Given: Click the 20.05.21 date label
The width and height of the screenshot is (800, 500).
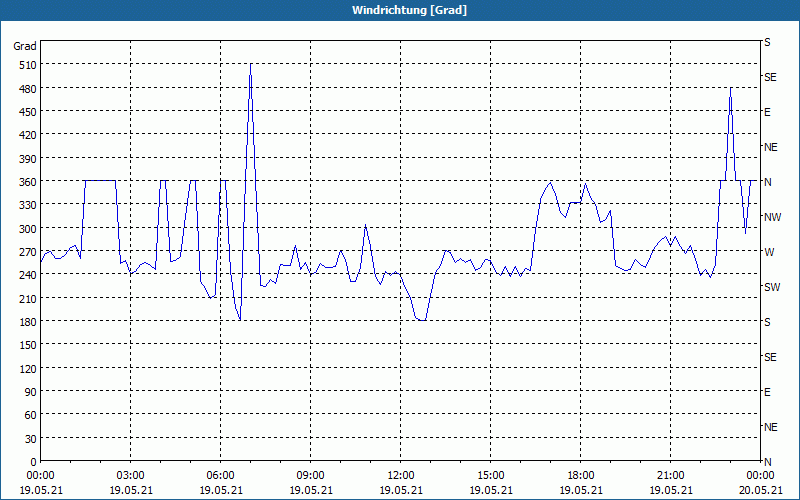Looking at the screenshot, I should [761, 490].
